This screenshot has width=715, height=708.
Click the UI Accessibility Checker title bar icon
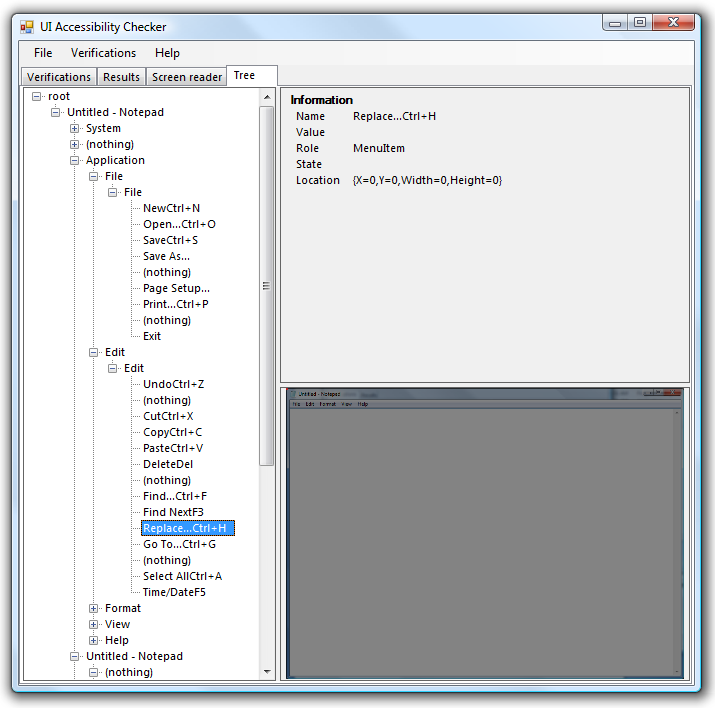click(x=27, y=27)
